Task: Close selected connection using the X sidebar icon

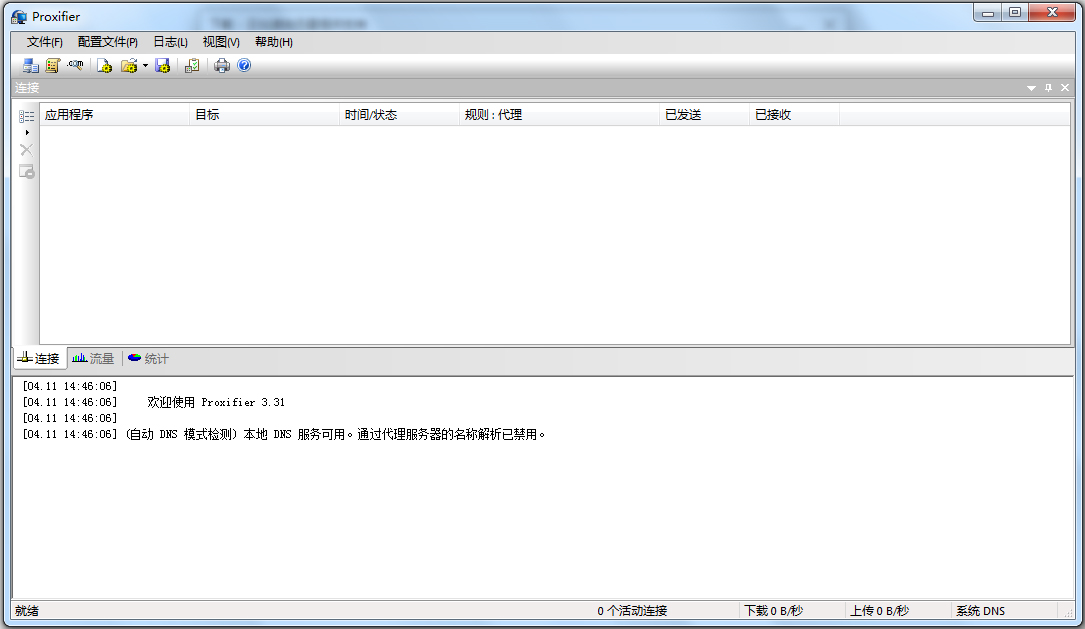Action: coord(26,149)
